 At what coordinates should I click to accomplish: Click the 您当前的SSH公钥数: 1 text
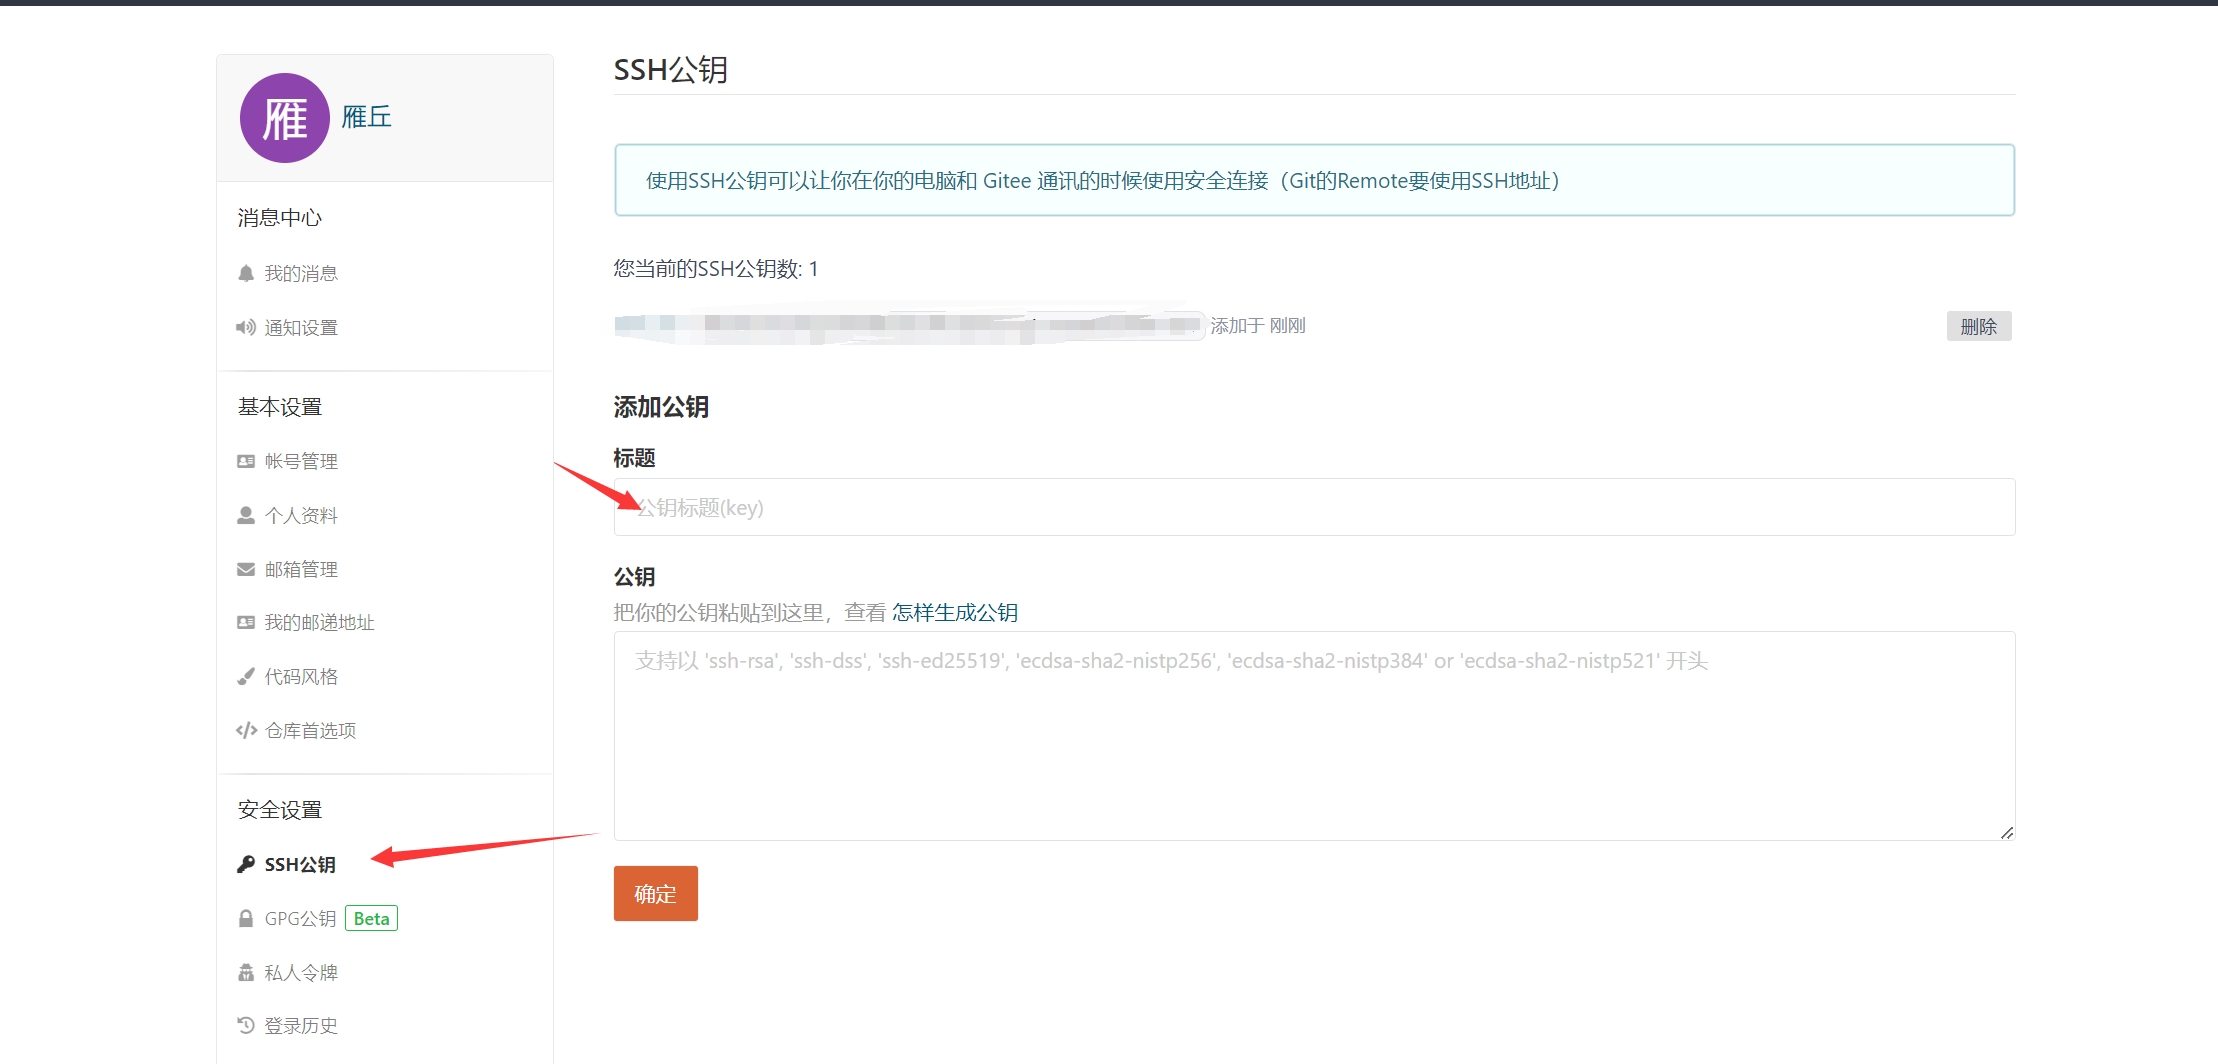(716, 268)
